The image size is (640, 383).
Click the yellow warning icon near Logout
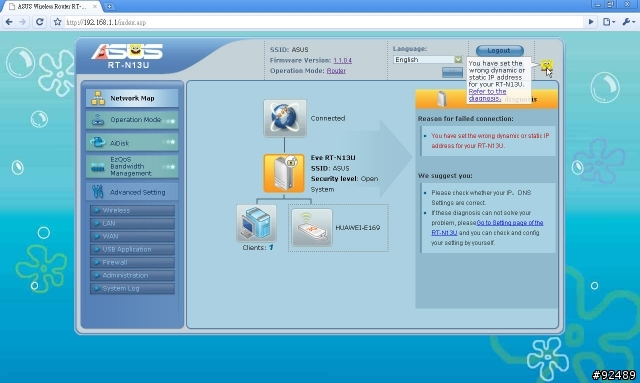[547, 65]
